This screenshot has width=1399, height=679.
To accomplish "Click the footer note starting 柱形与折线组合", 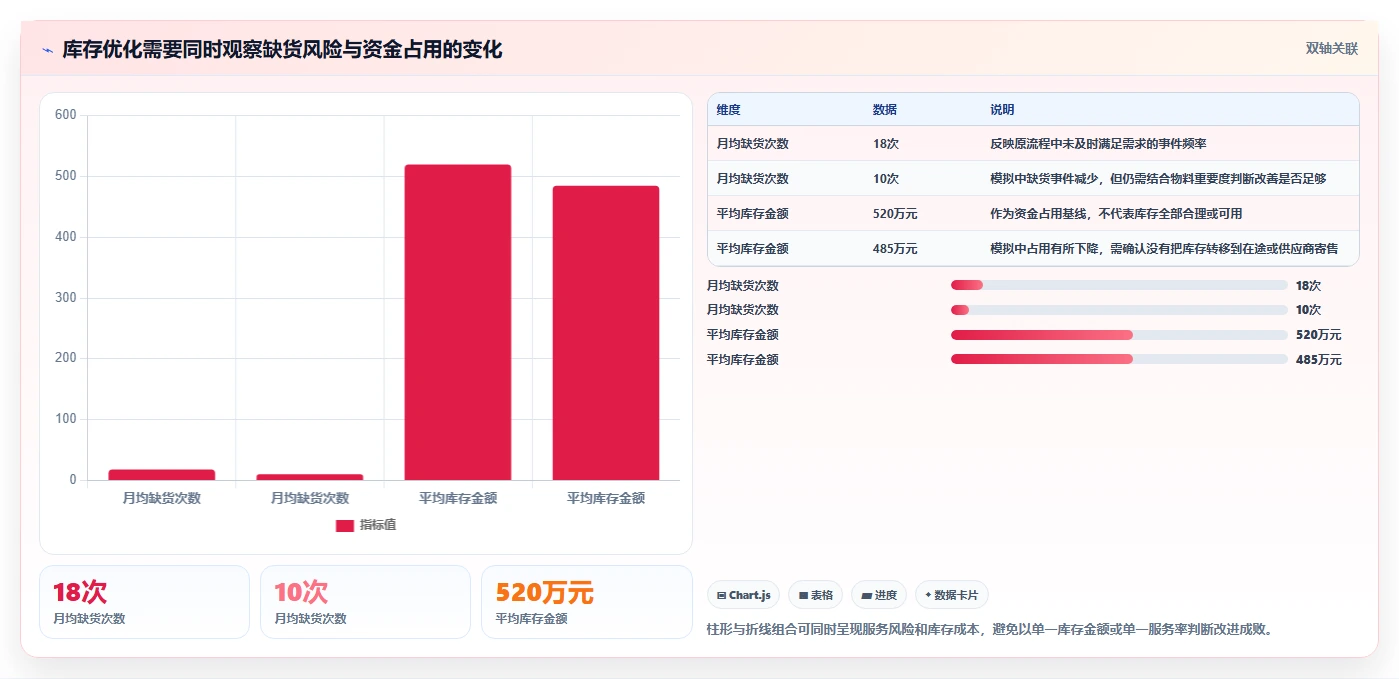I will coord(990,629).
